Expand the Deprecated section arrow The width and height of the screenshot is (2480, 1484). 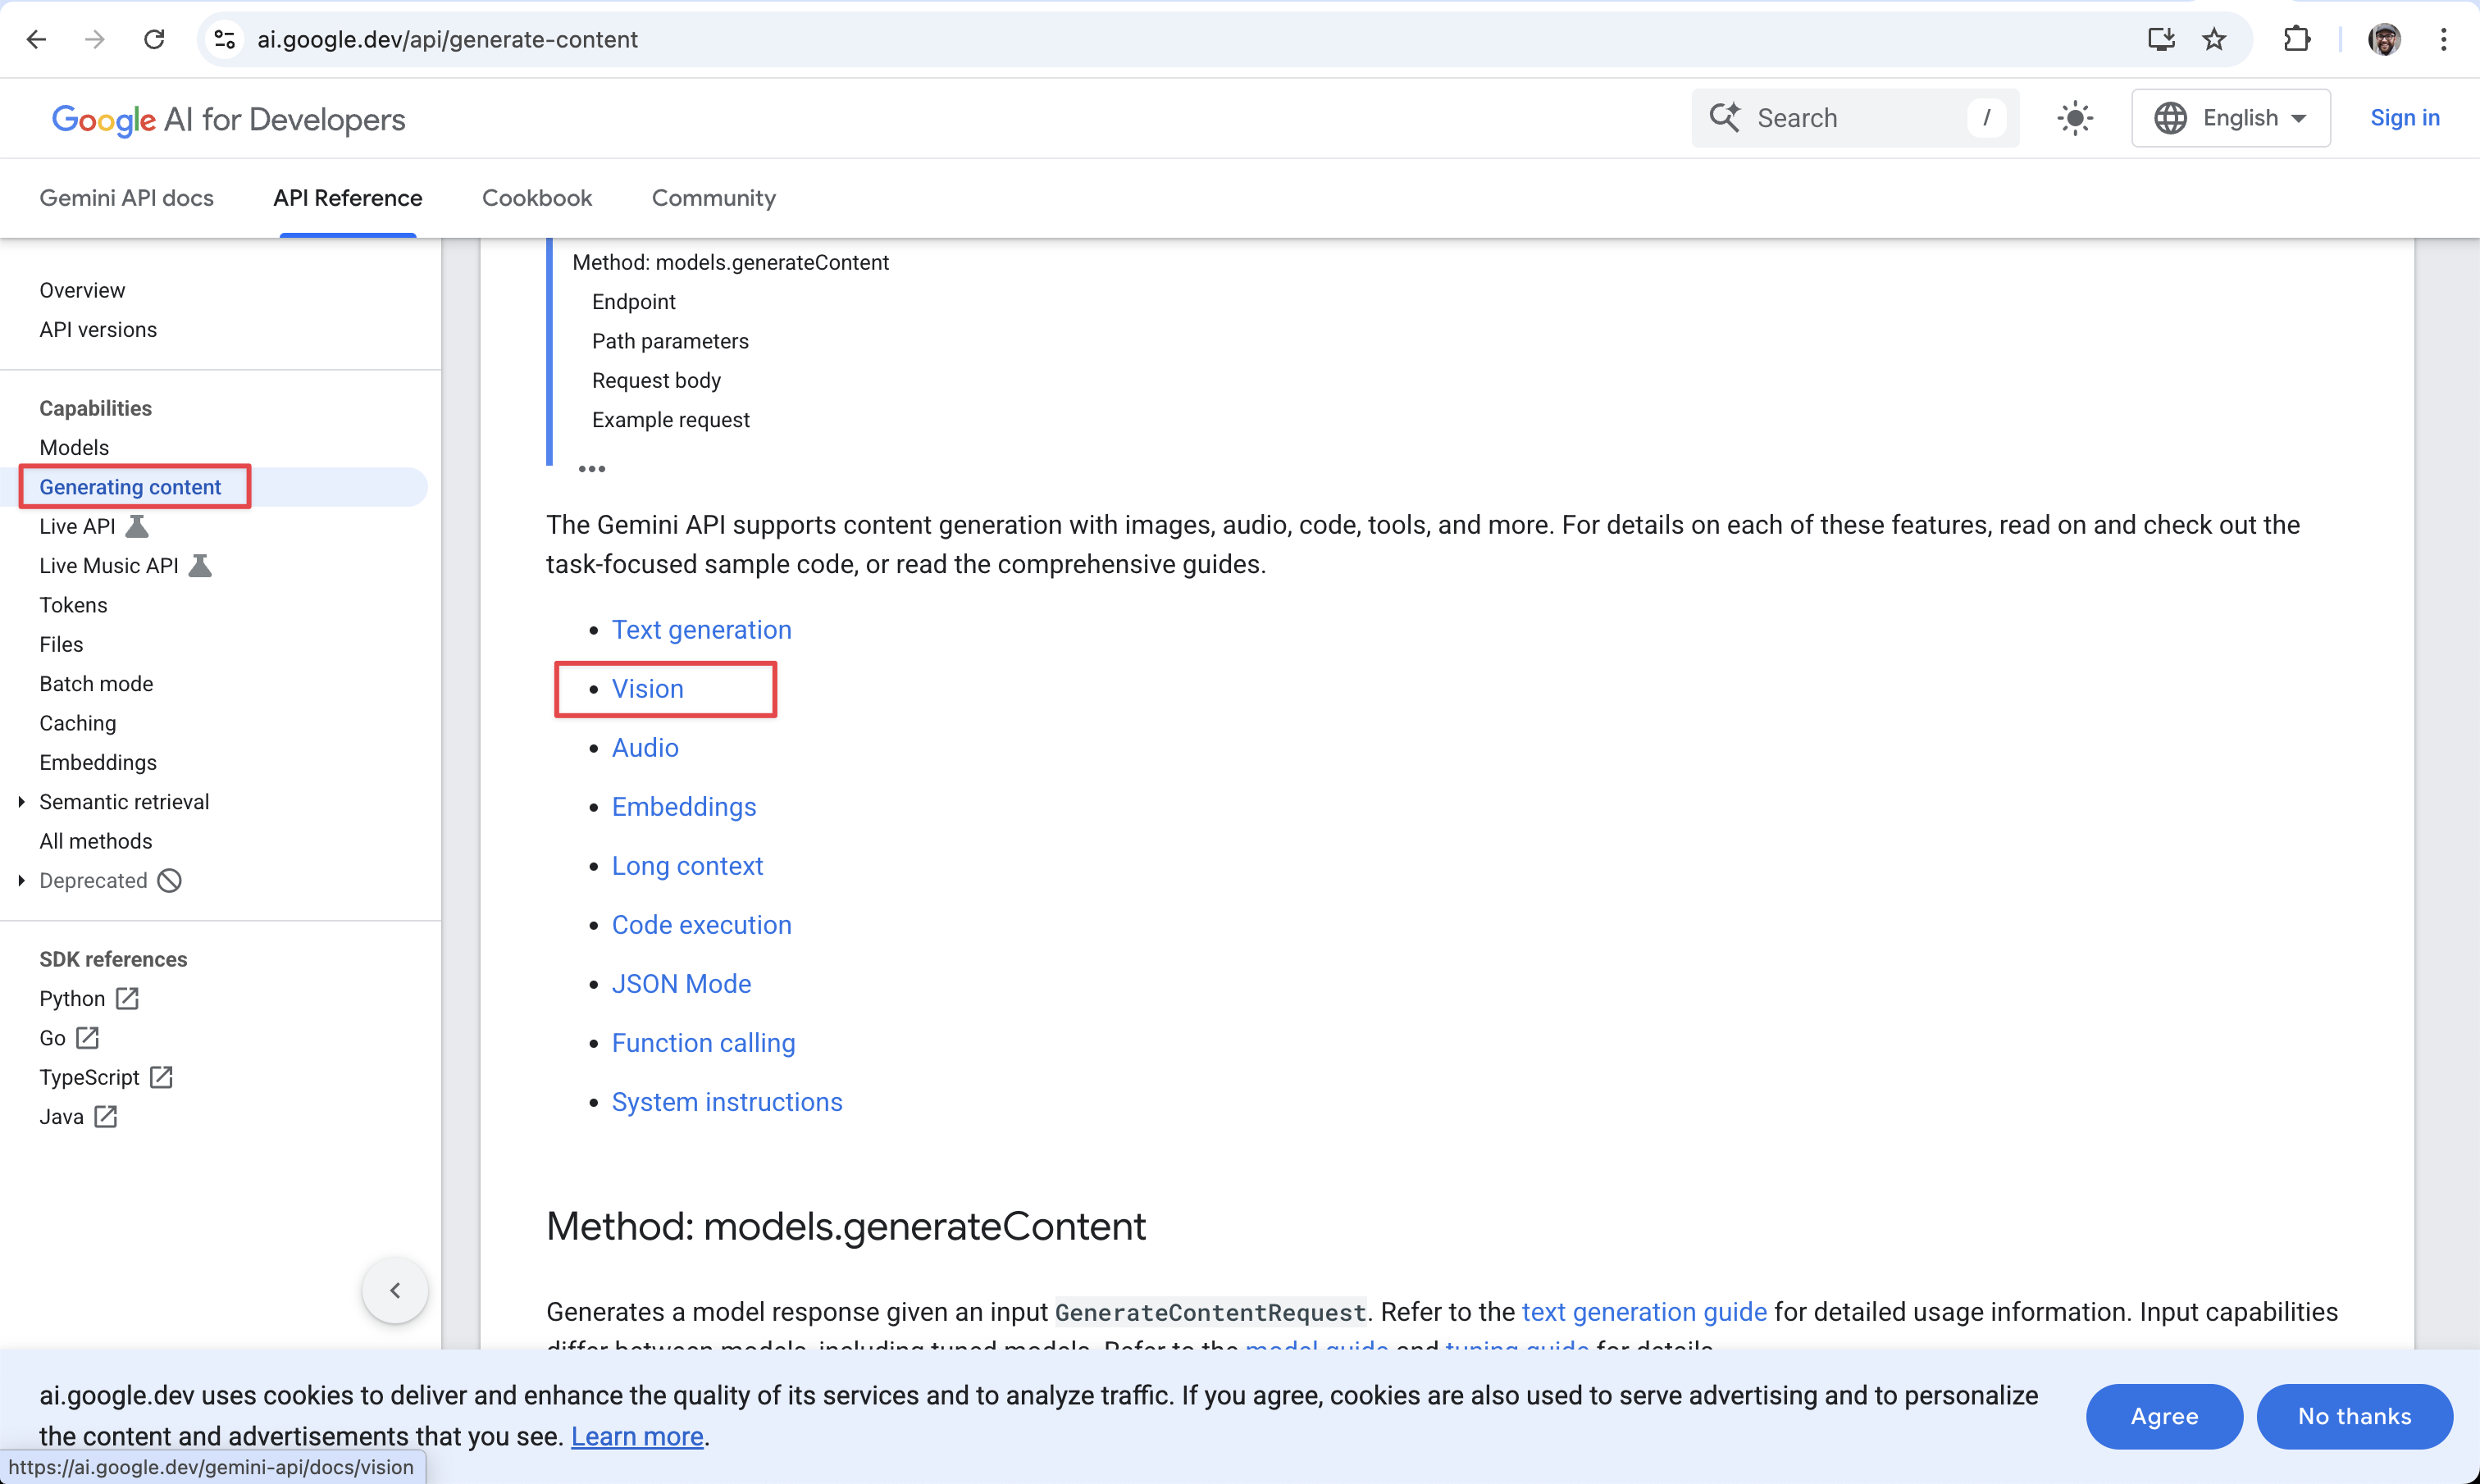tap(21, 881)
